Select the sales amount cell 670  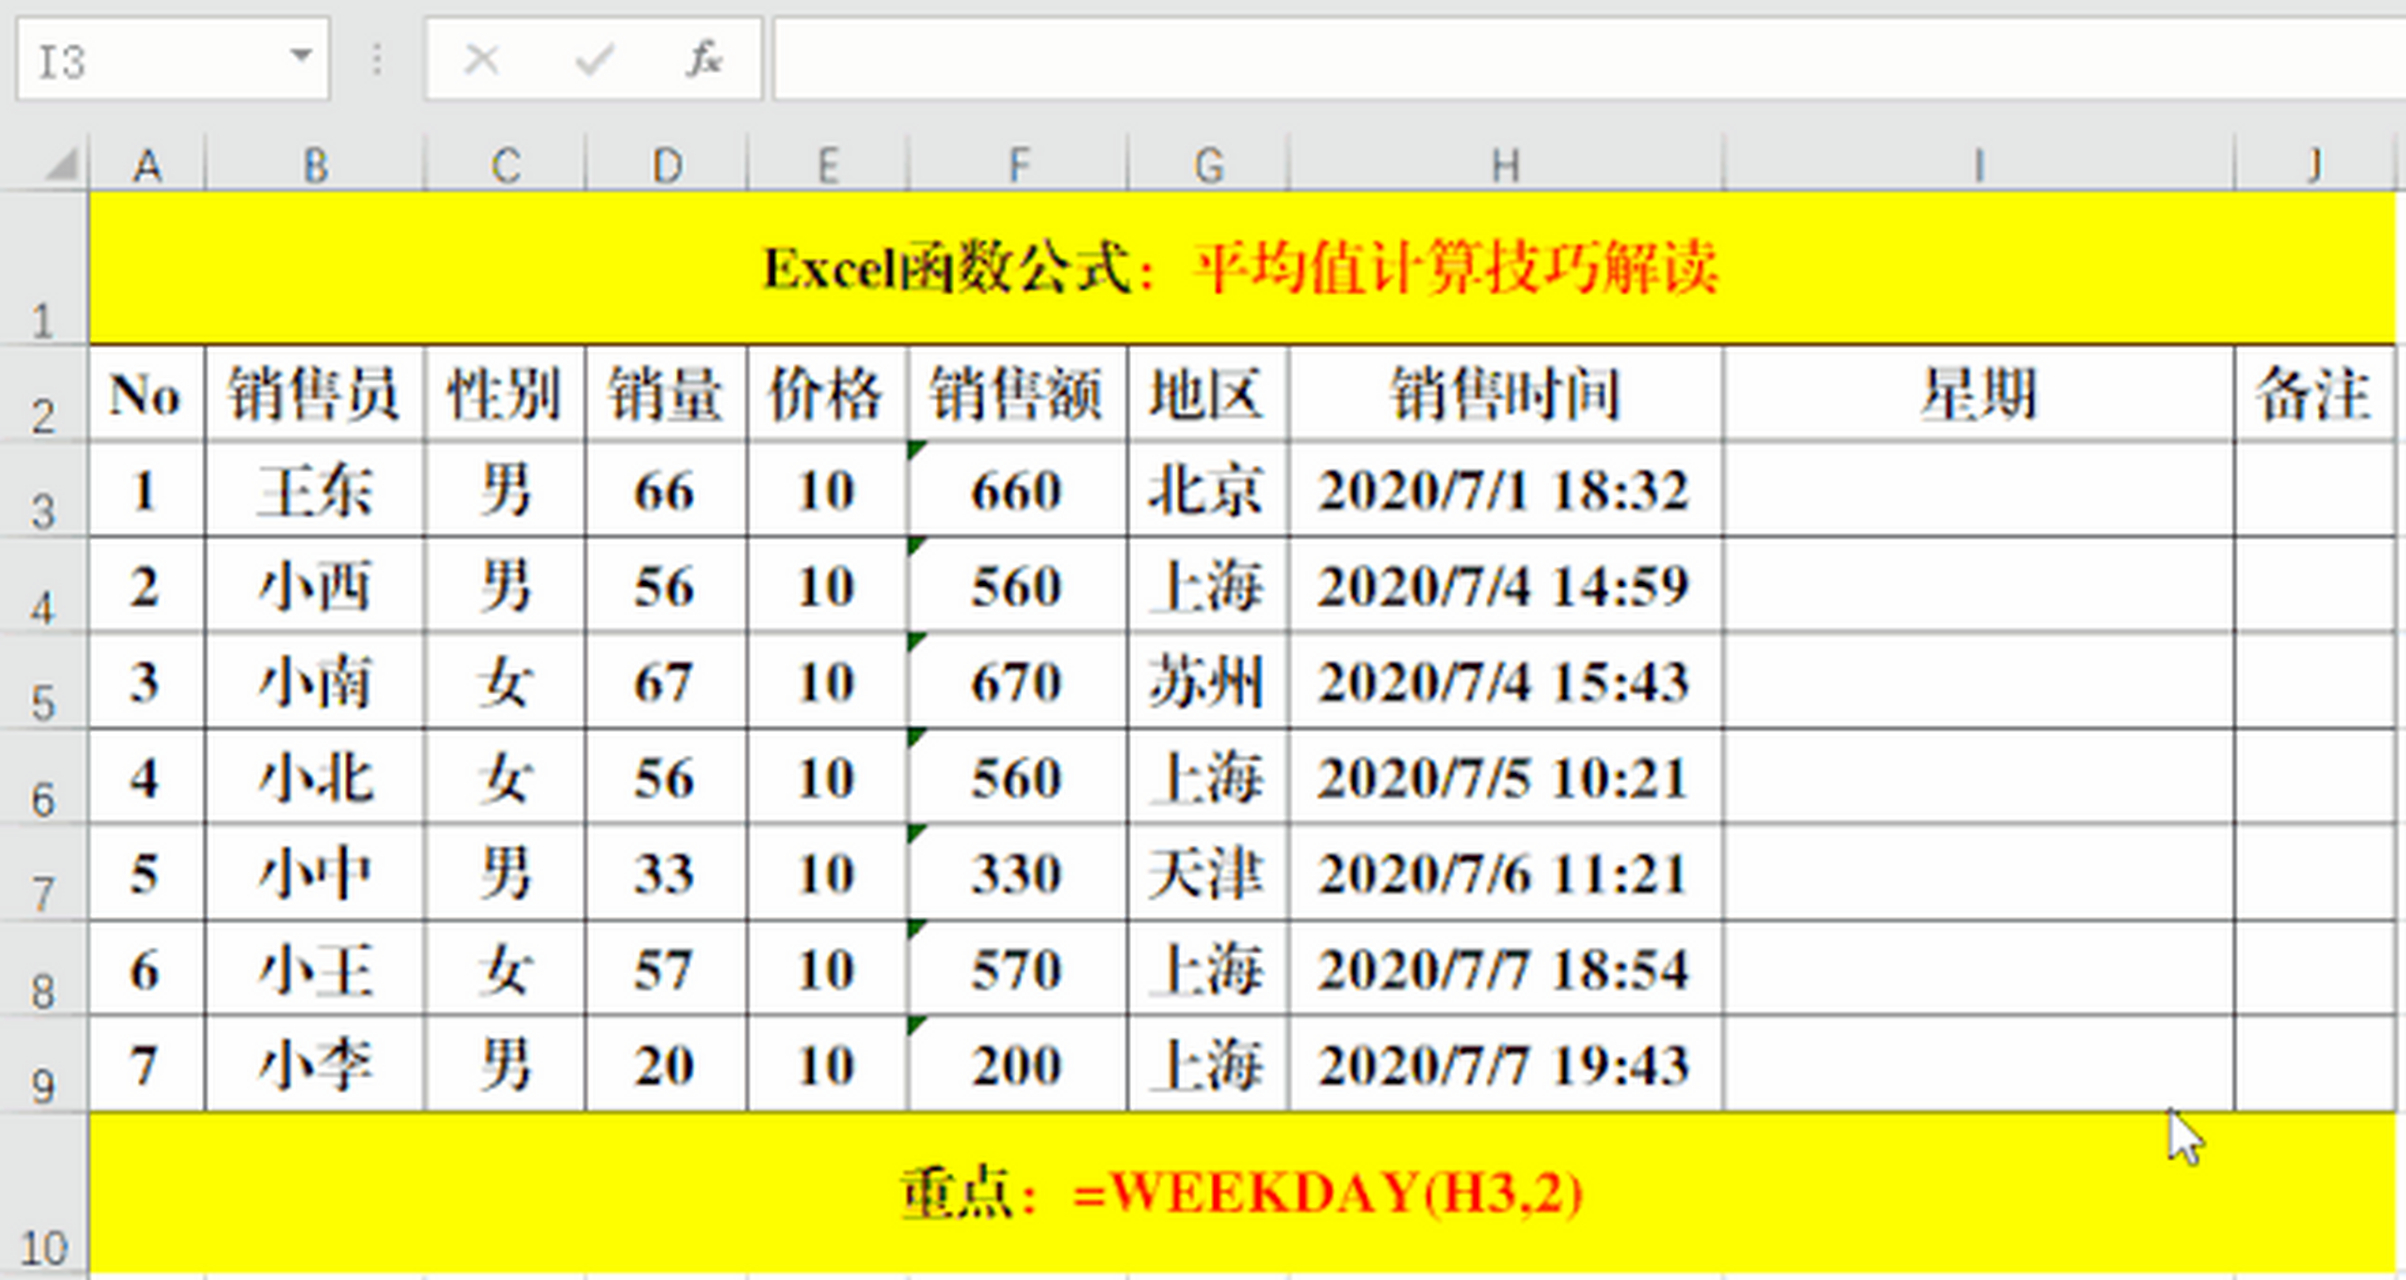[x=1018, y=682]
